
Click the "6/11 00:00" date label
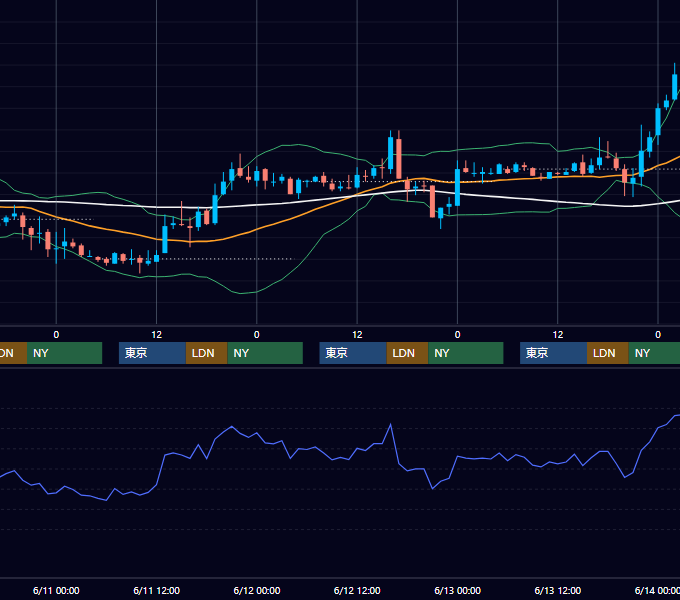[x=56, y=590]
